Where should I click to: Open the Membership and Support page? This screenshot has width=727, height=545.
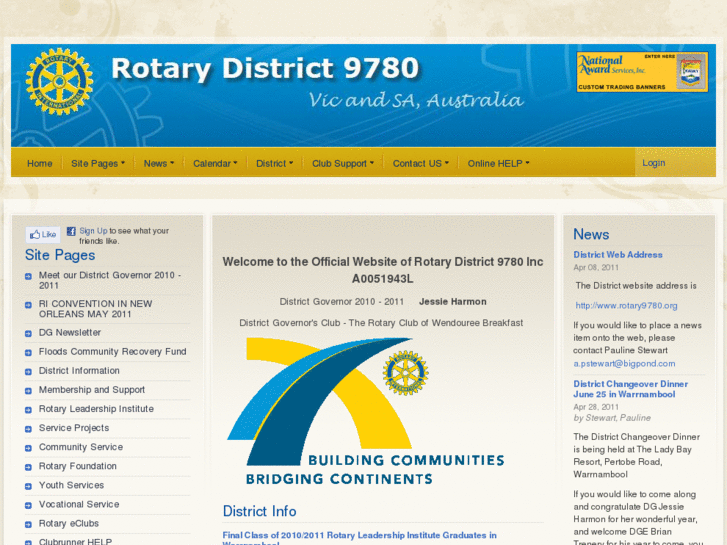[92, 390]
